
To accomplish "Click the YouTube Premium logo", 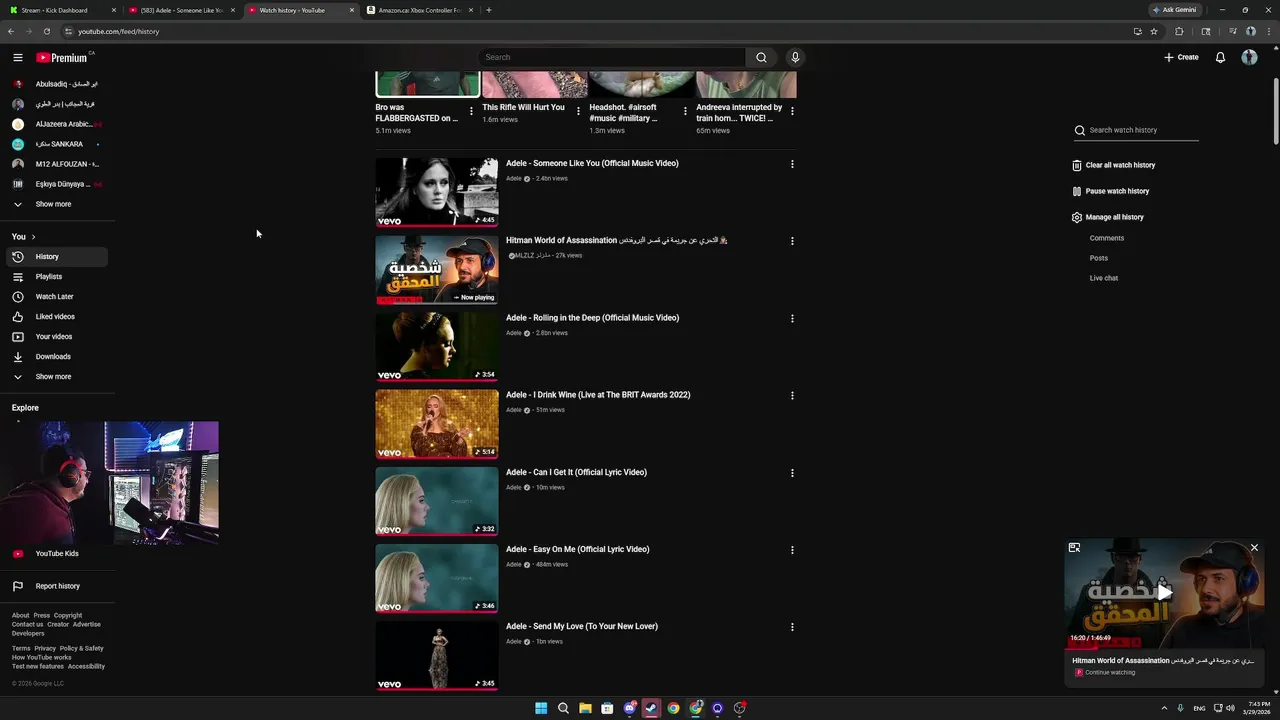I will coord(64,57).
